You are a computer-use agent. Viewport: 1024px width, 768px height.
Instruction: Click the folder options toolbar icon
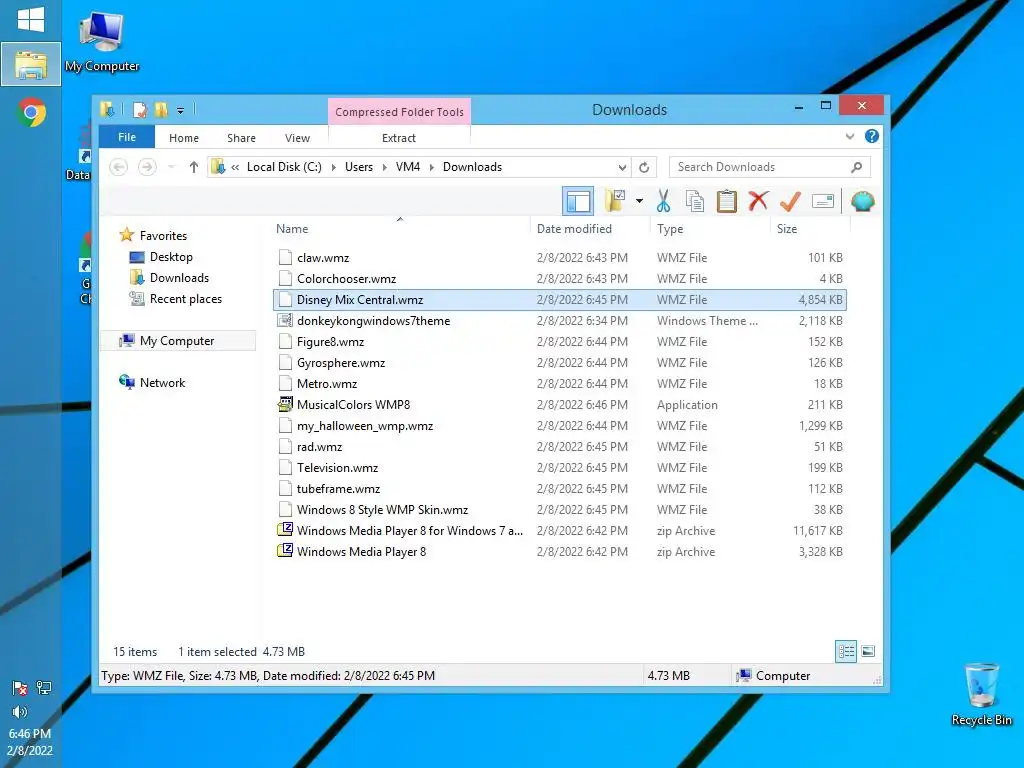[x=615, y=201]
